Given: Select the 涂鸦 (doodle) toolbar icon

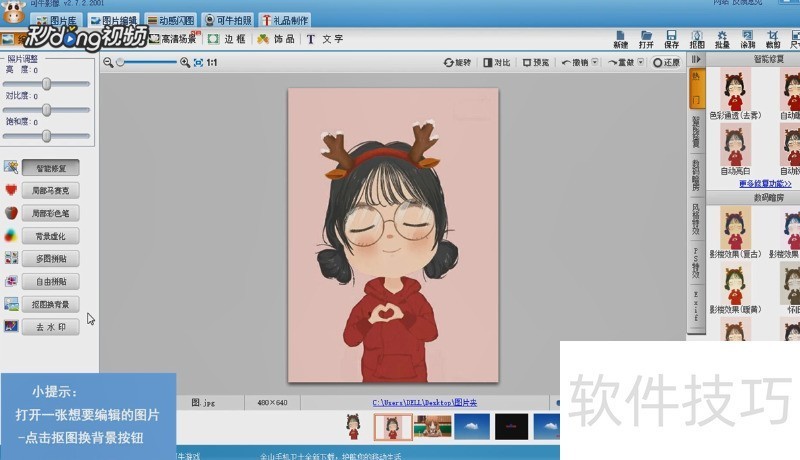Looking at the screenshot, I should (747, 39).
